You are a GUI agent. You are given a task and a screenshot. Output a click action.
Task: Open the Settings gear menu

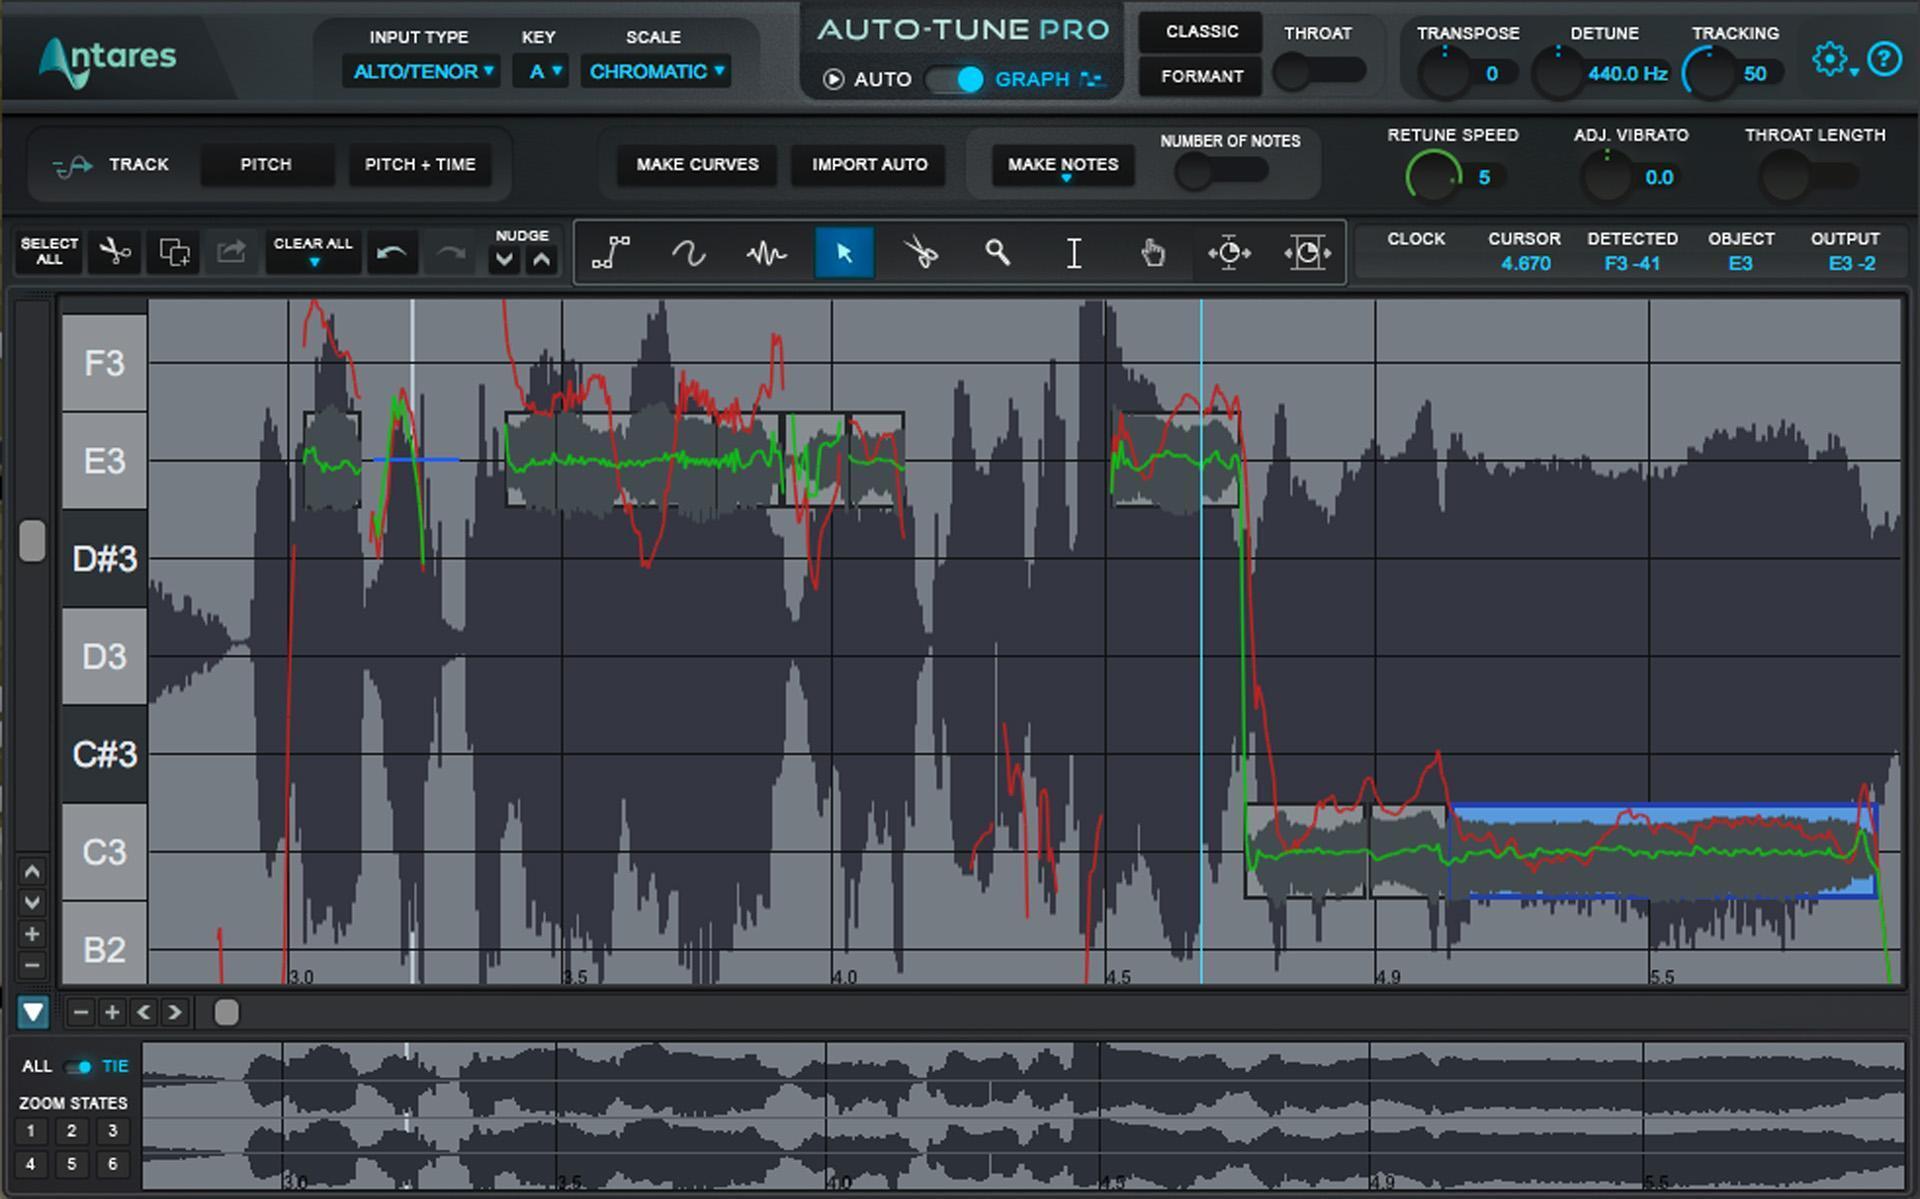point(1831,58)
